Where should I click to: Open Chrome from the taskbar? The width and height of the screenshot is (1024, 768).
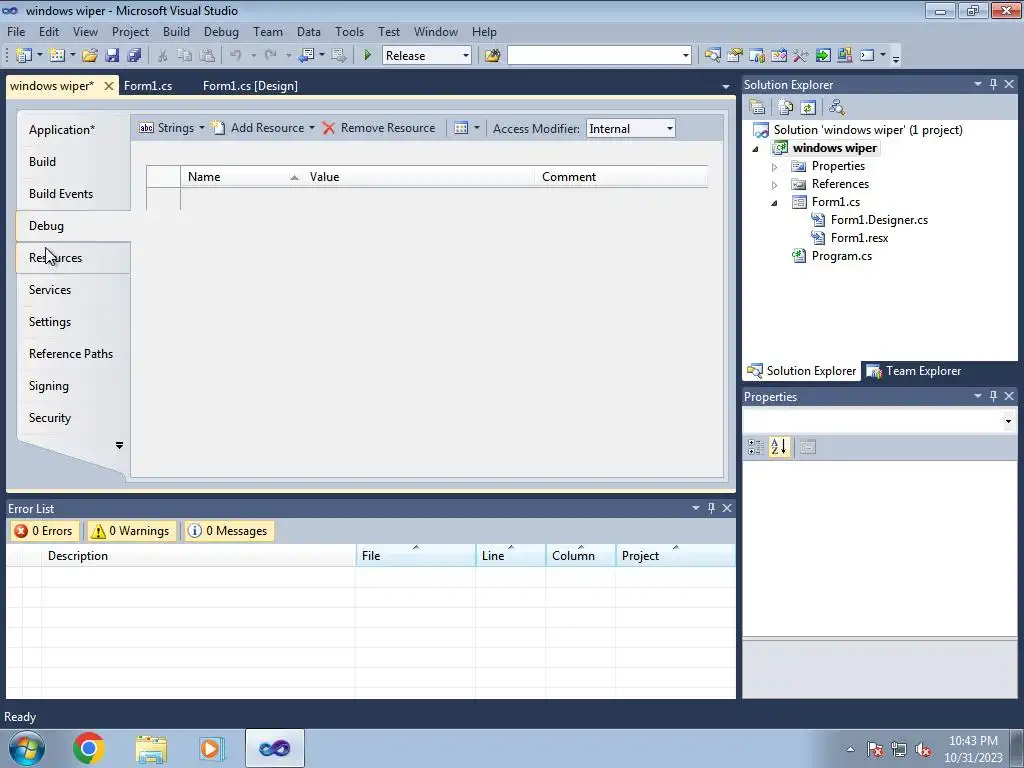89,748
